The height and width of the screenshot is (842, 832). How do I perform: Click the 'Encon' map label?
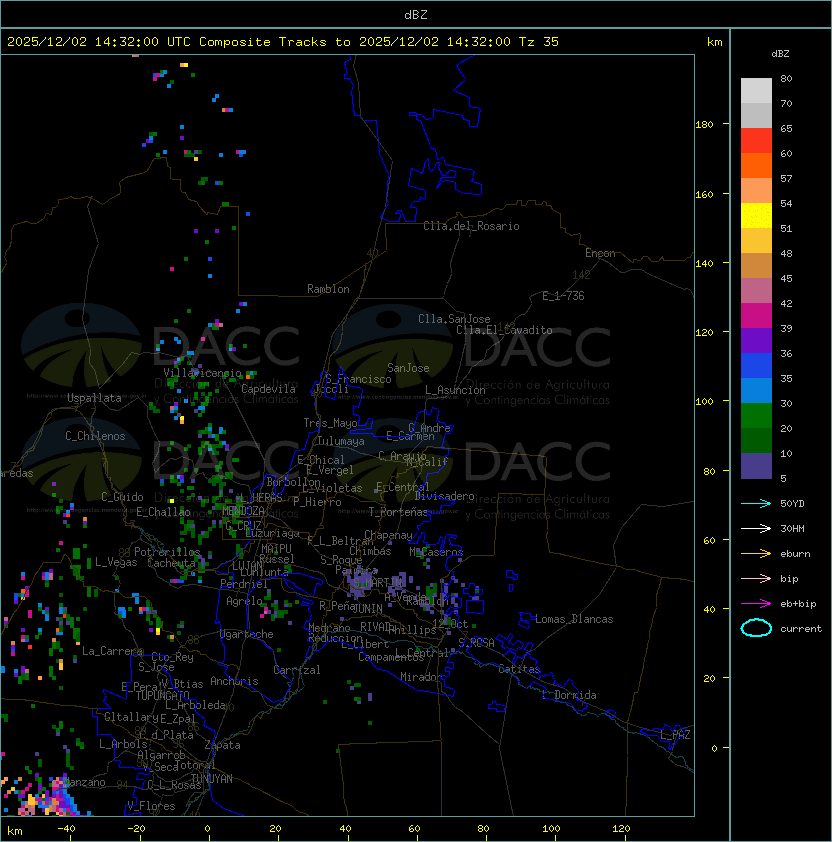pos(600,253)
